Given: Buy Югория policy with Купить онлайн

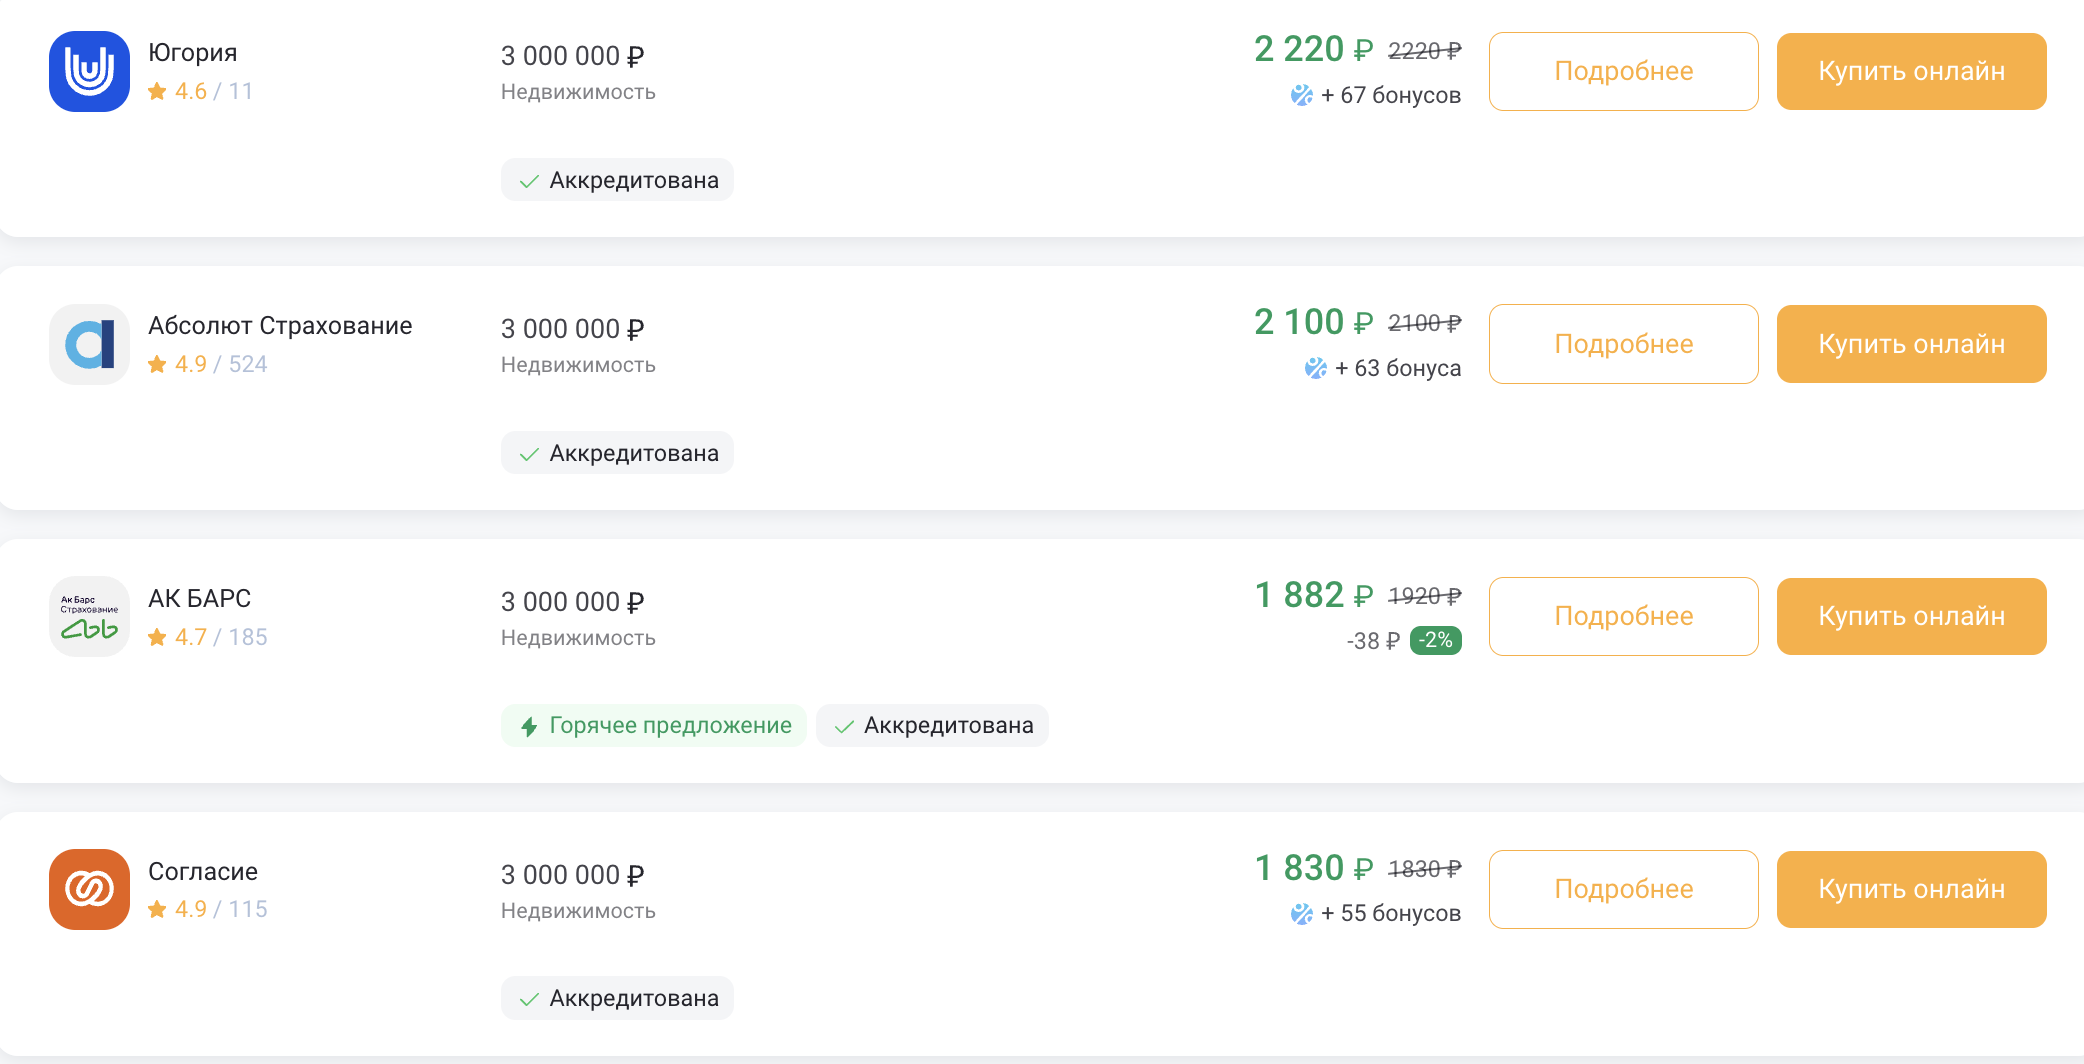Looking at the screenshot, I should point(1911,71).
